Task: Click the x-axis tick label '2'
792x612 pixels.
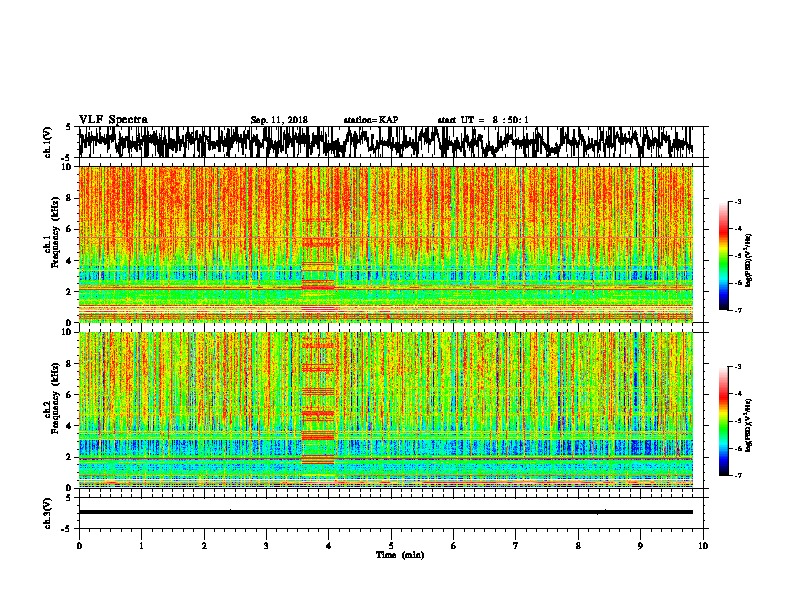Action: click(204, 546)
